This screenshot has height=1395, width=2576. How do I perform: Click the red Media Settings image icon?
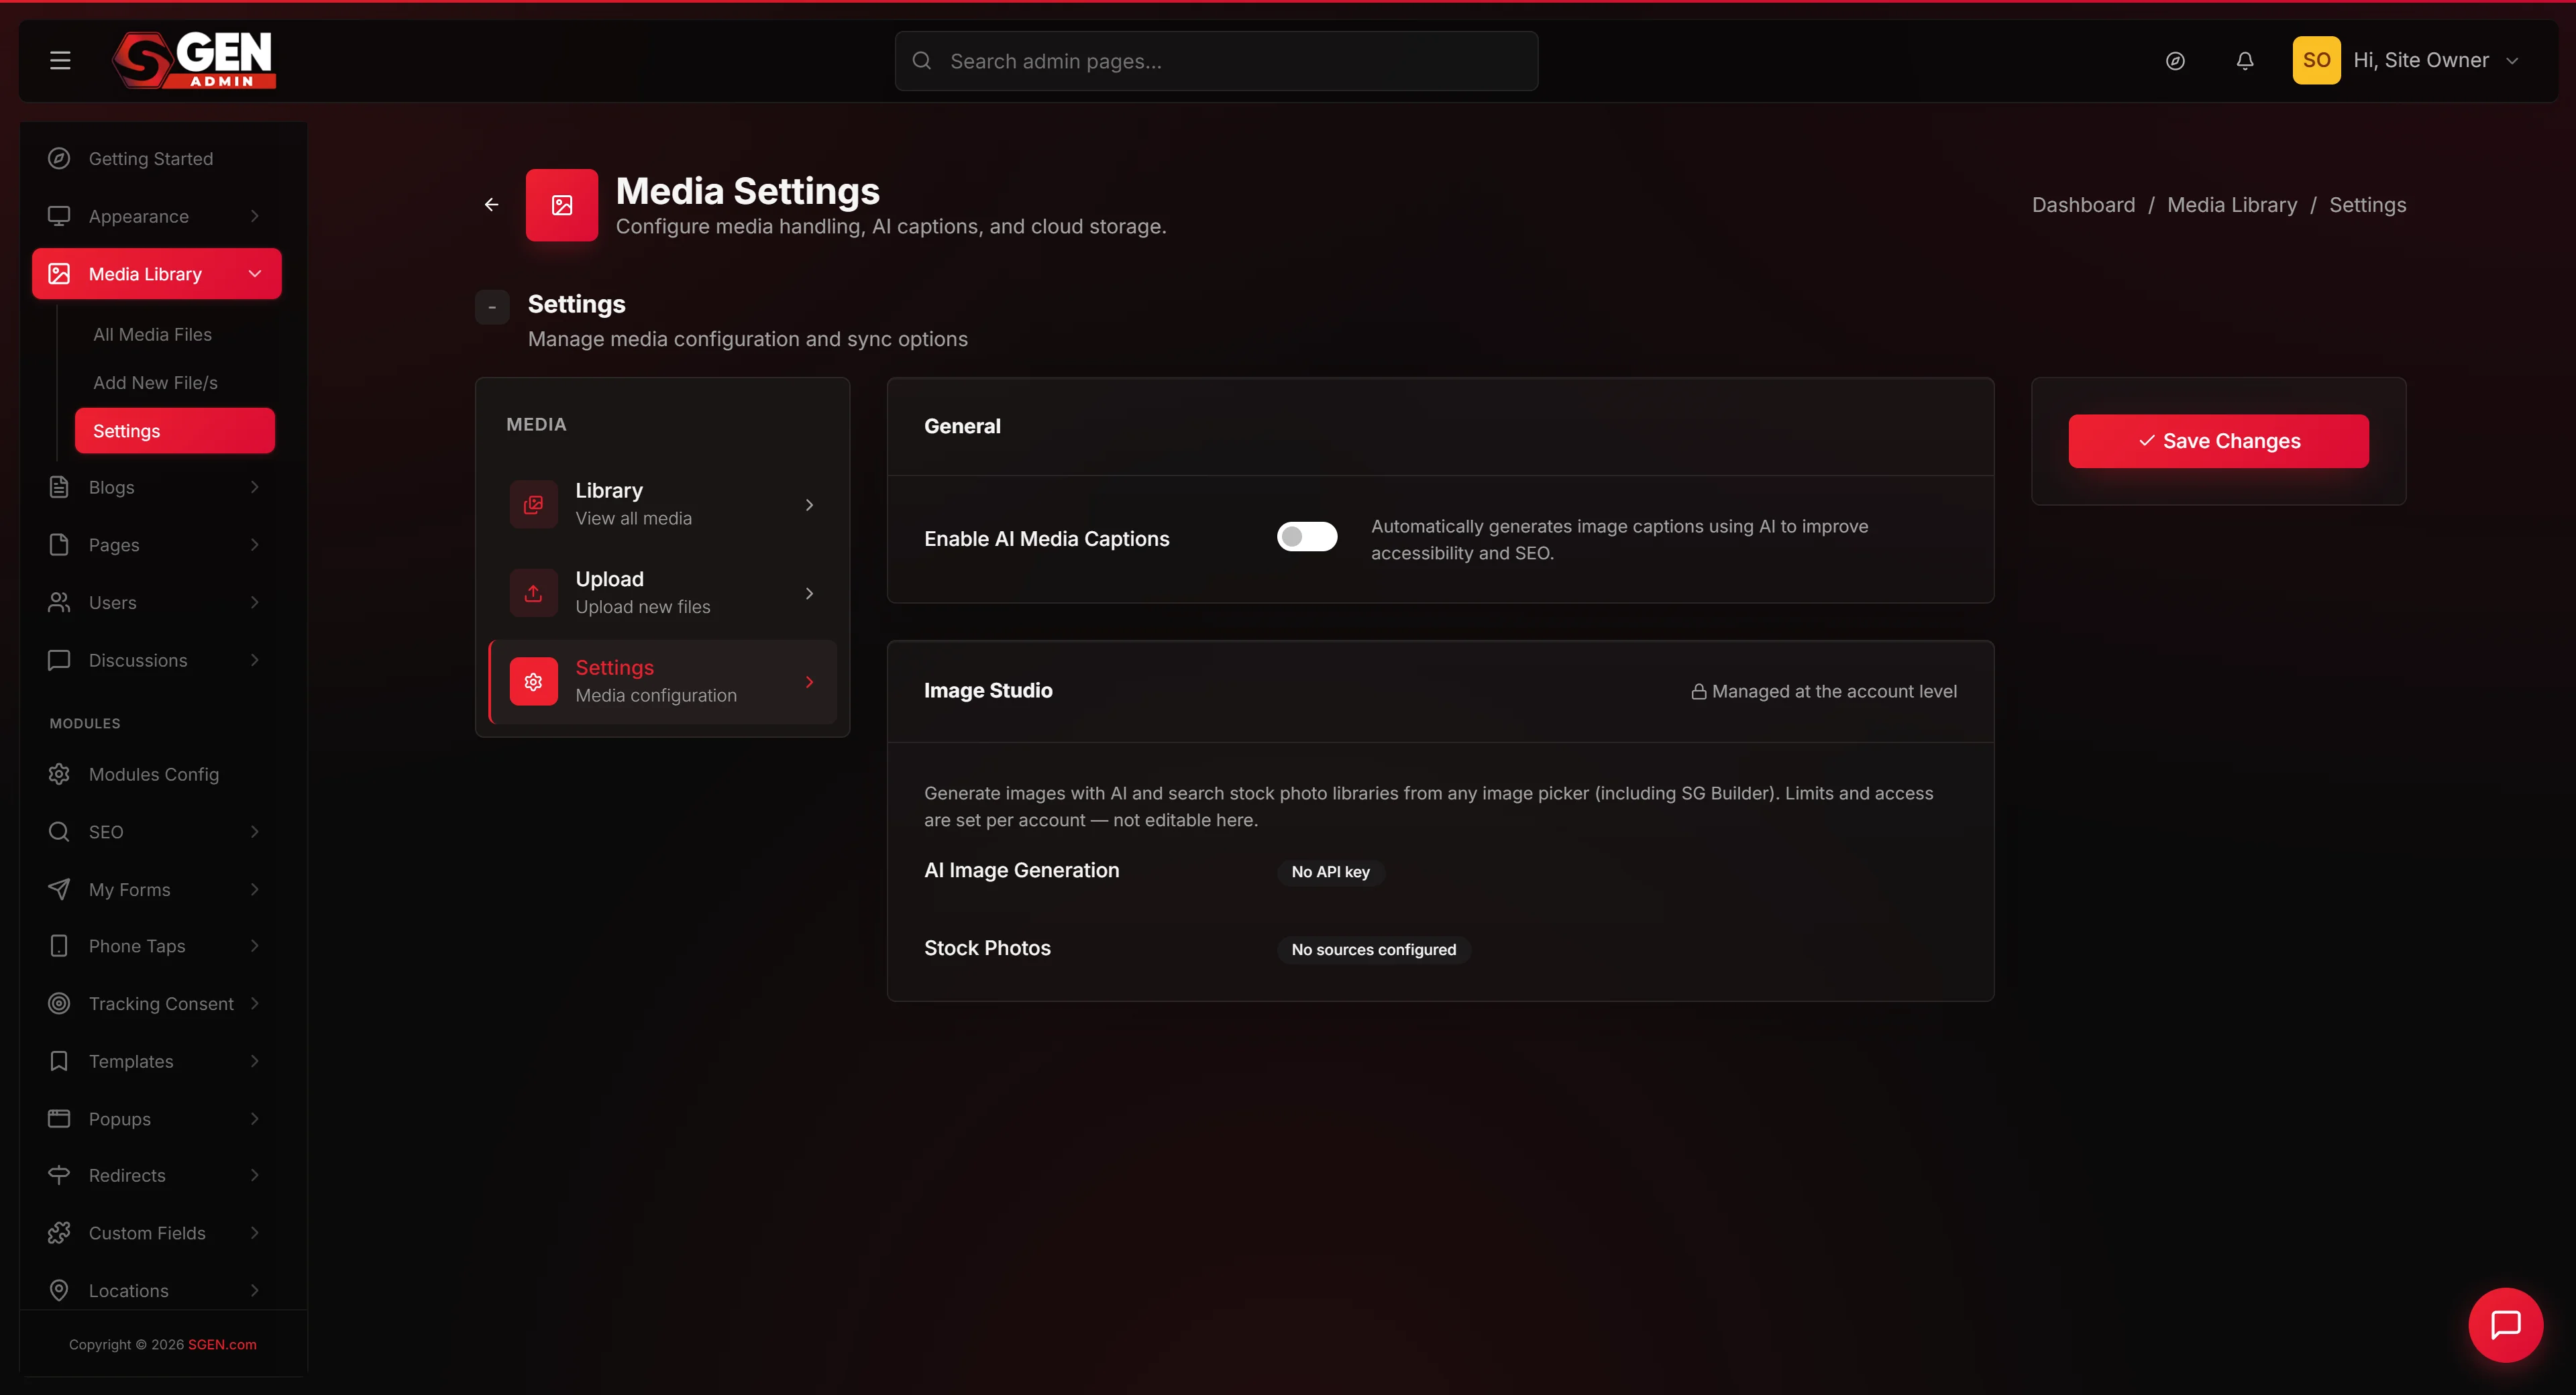coord(562,205)
